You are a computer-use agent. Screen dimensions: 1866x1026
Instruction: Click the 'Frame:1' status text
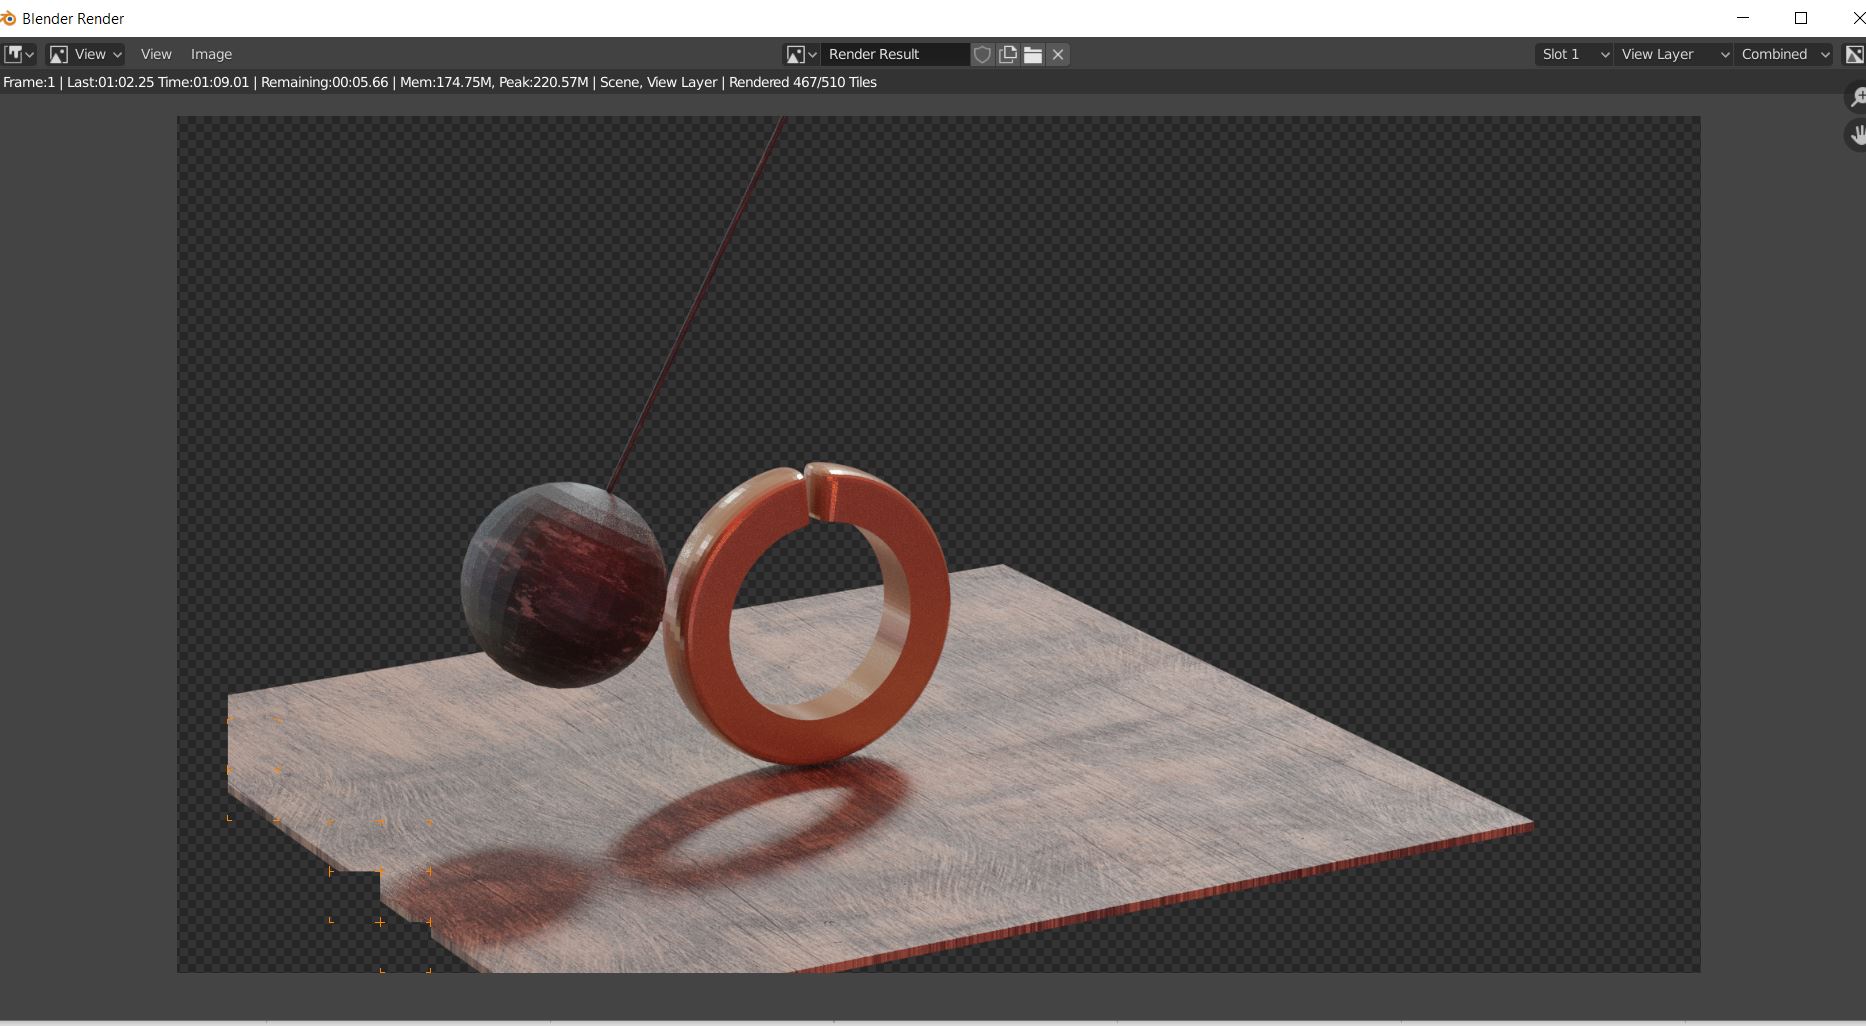[29, 82]
